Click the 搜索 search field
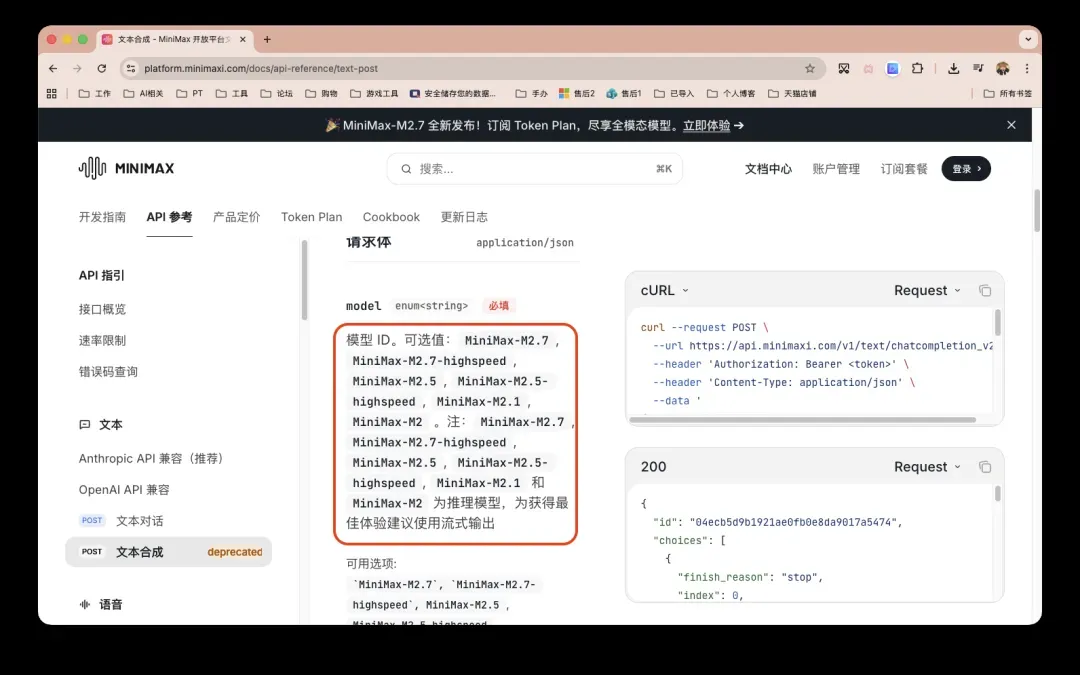This screenshot has height=675, width=1080. point(534,169)
